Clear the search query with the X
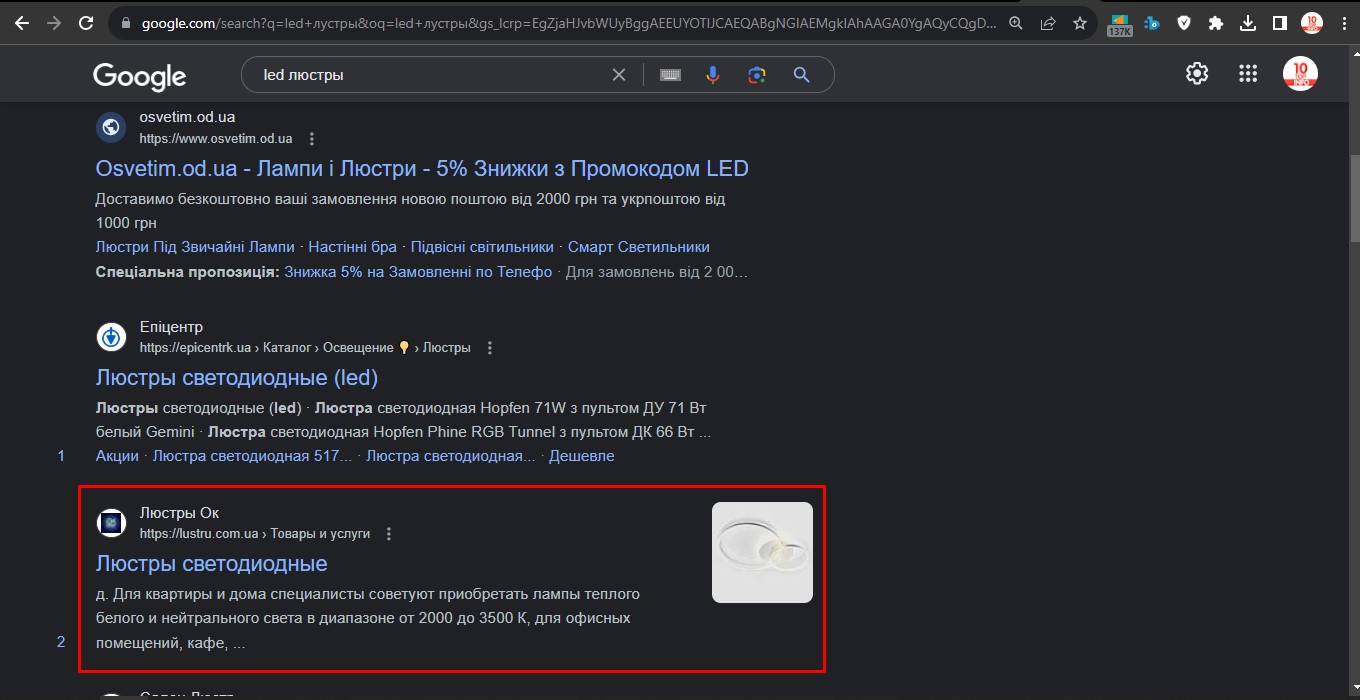 pyautogui.click(x=619, y=75)
